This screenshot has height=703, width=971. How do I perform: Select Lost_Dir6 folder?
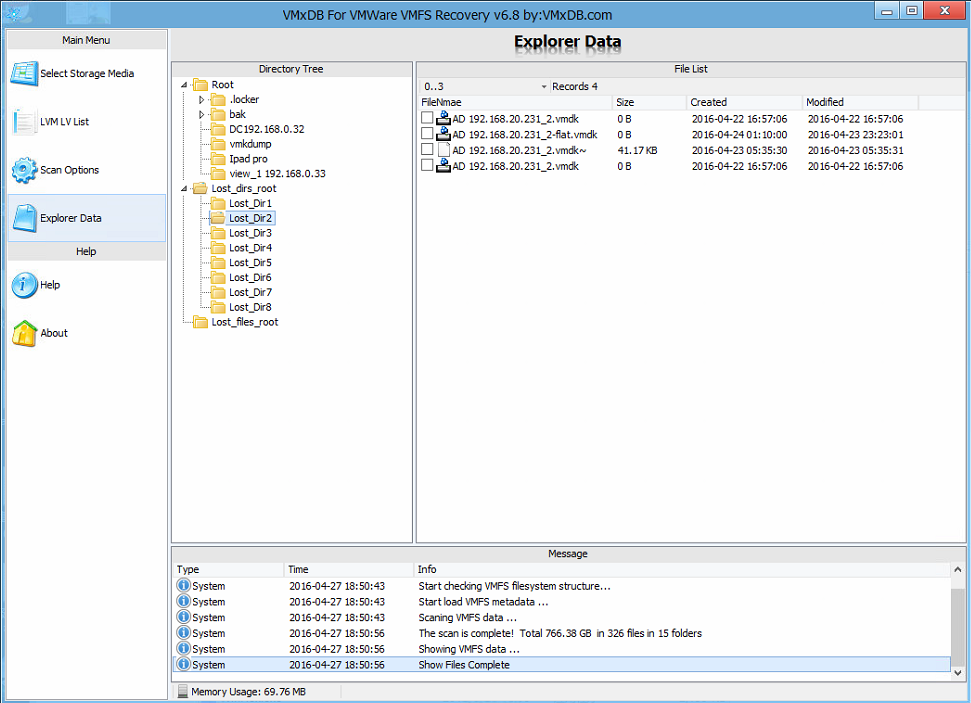point(250,278)
